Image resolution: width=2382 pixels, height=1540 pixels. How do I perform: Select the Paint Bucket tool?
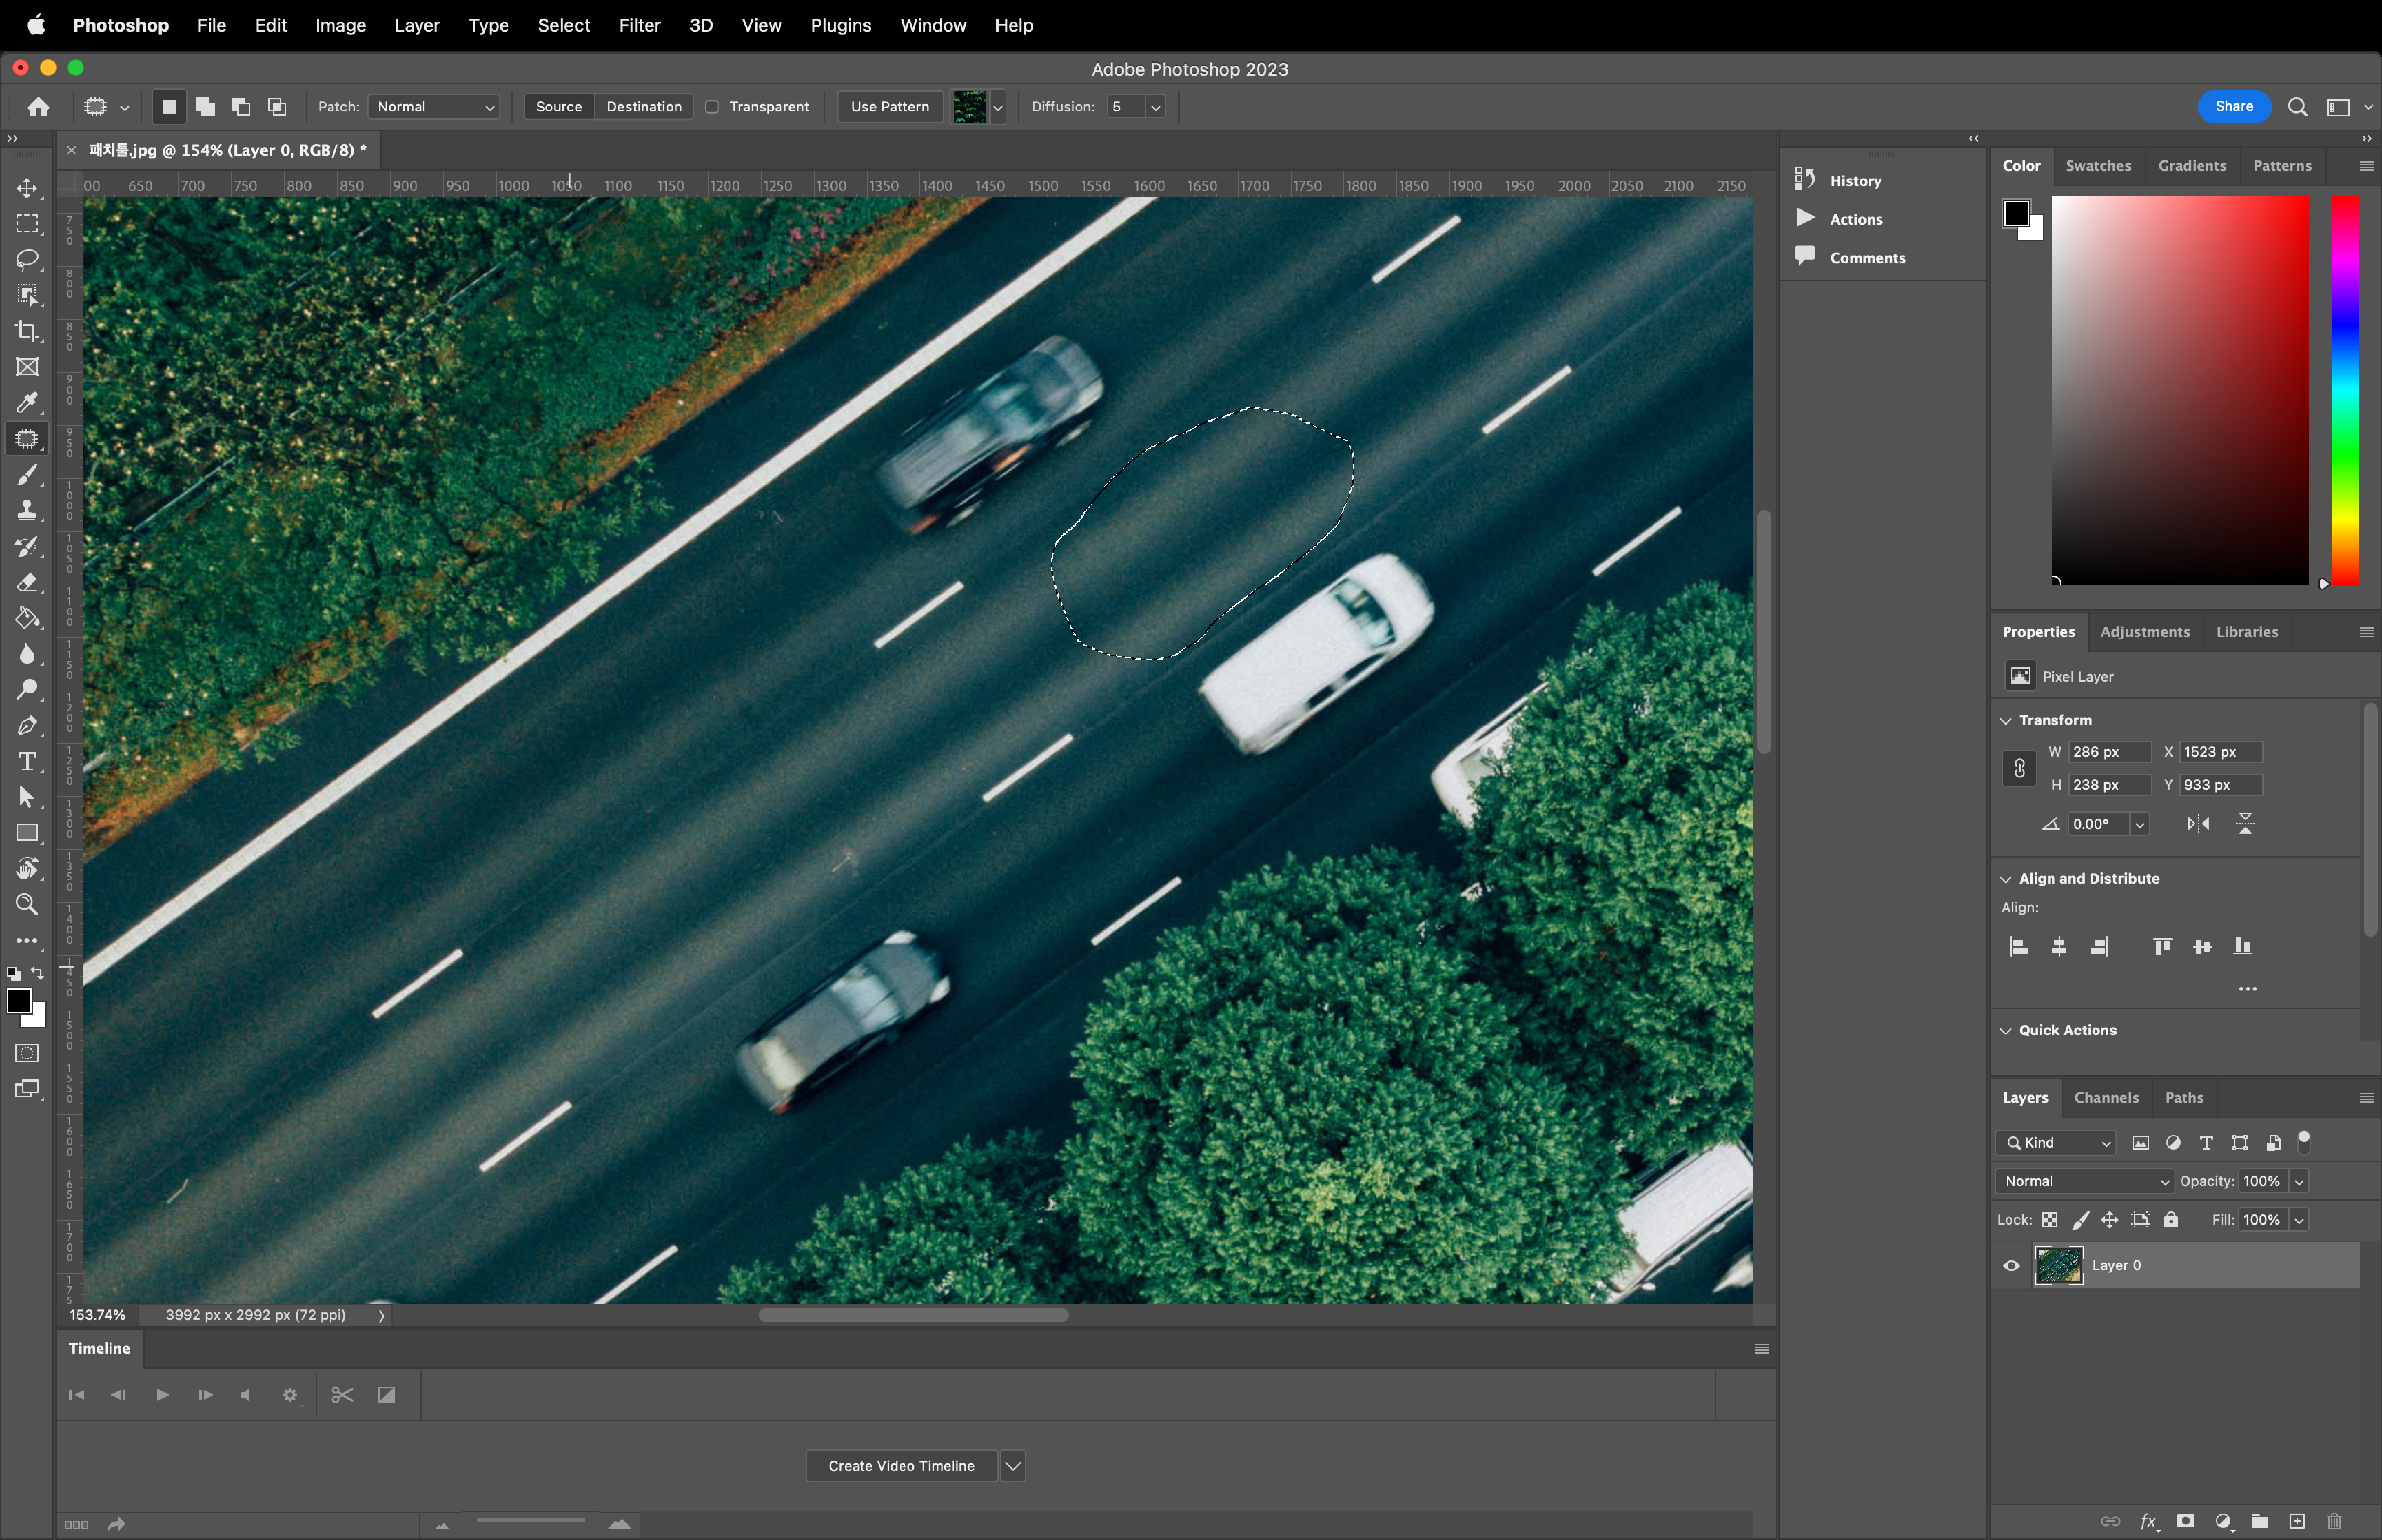point(27,618)
